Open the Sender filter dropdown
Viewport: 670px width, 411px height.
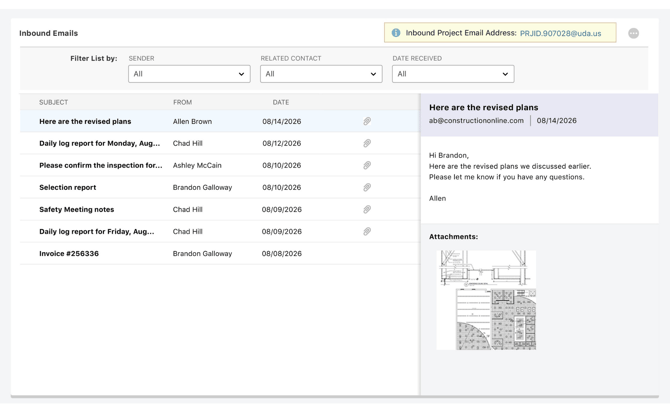point(189,74)
